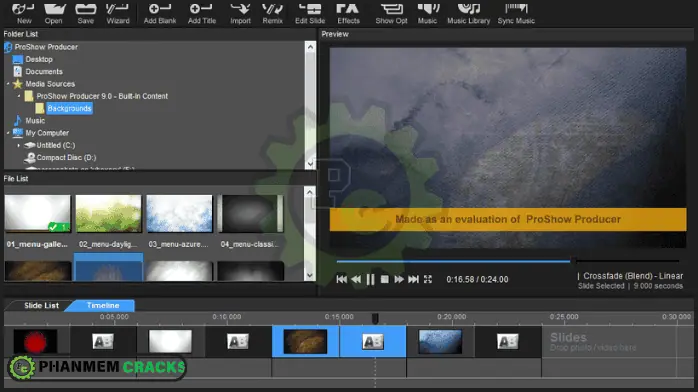Click File List scrollbar down arrow
This screenshot has width=698, height=392.
[310, 275]
